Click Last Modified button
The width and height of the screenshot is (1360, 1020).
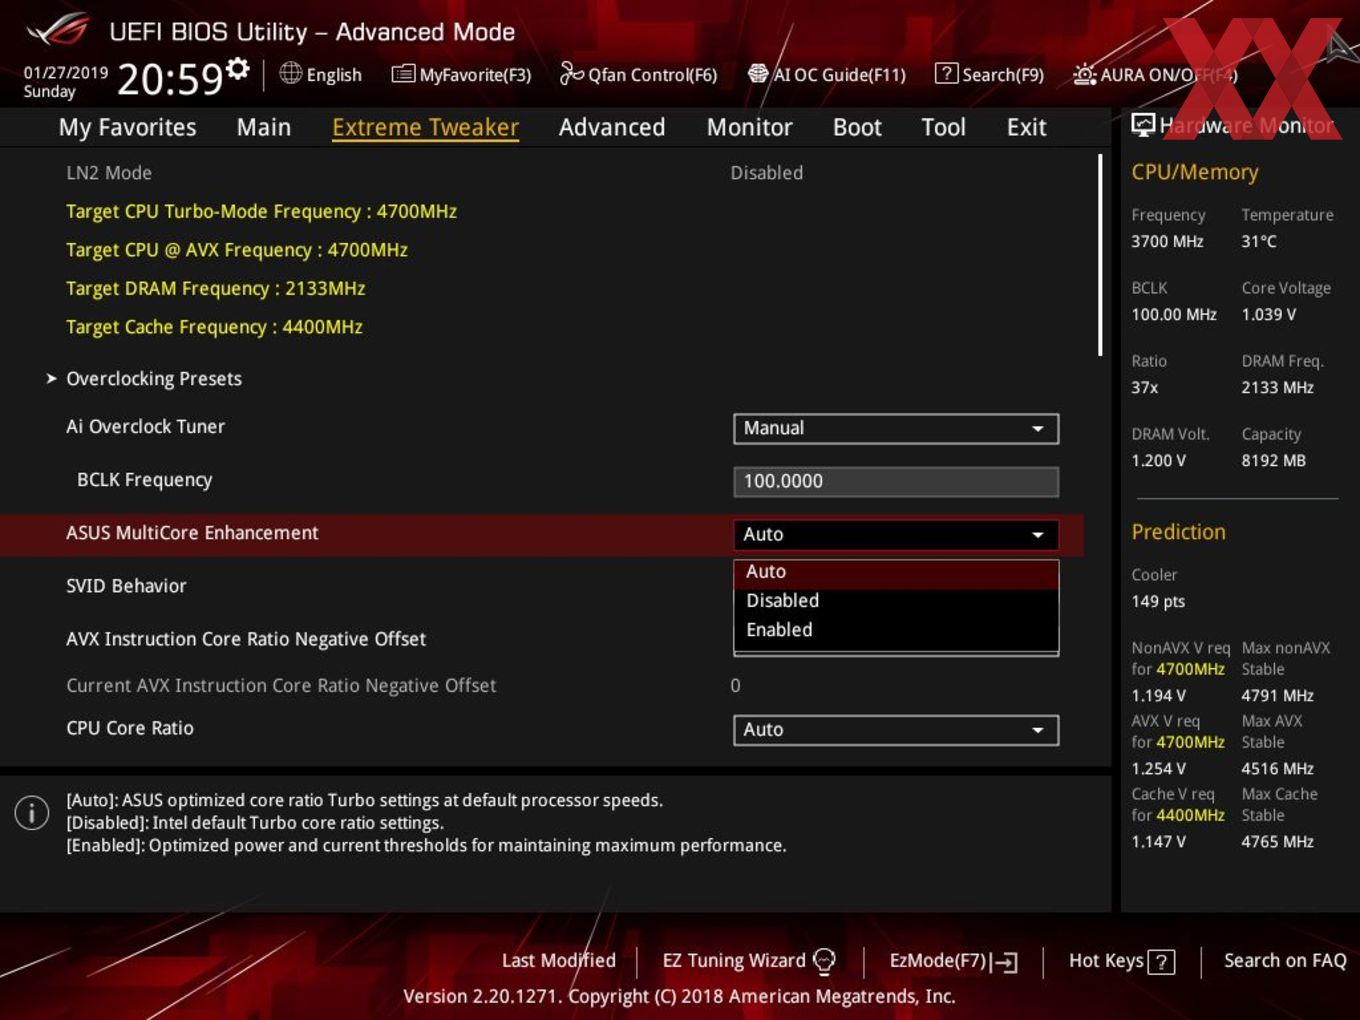tap(558, 961)
